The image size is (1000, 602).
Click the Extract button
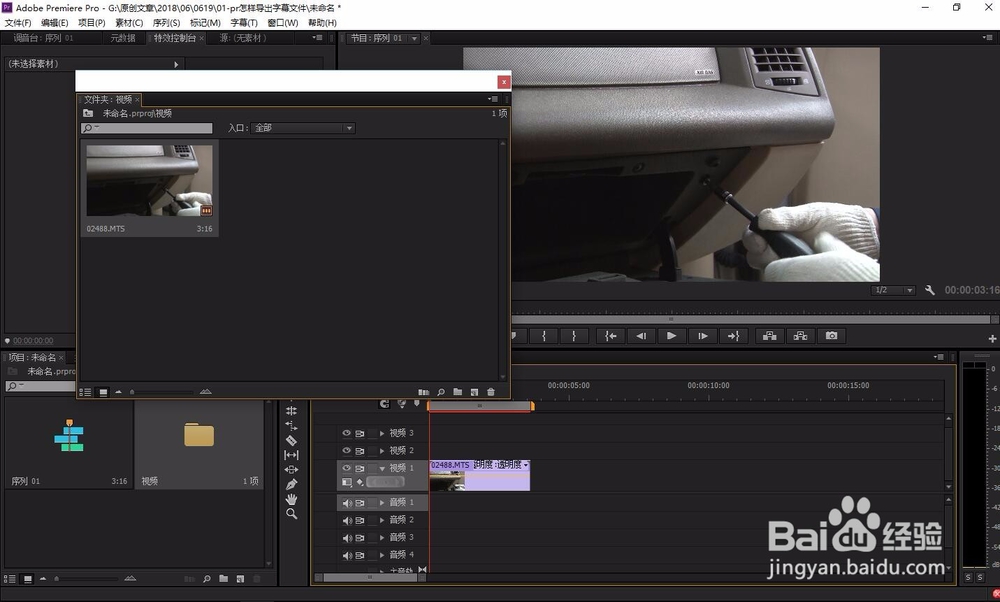click(x=800, y=336)
